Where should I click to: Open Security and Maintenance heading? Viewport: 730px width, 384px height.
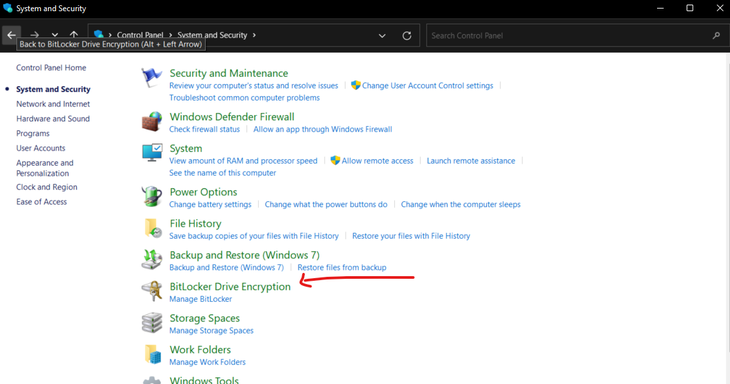coord(229,73)
